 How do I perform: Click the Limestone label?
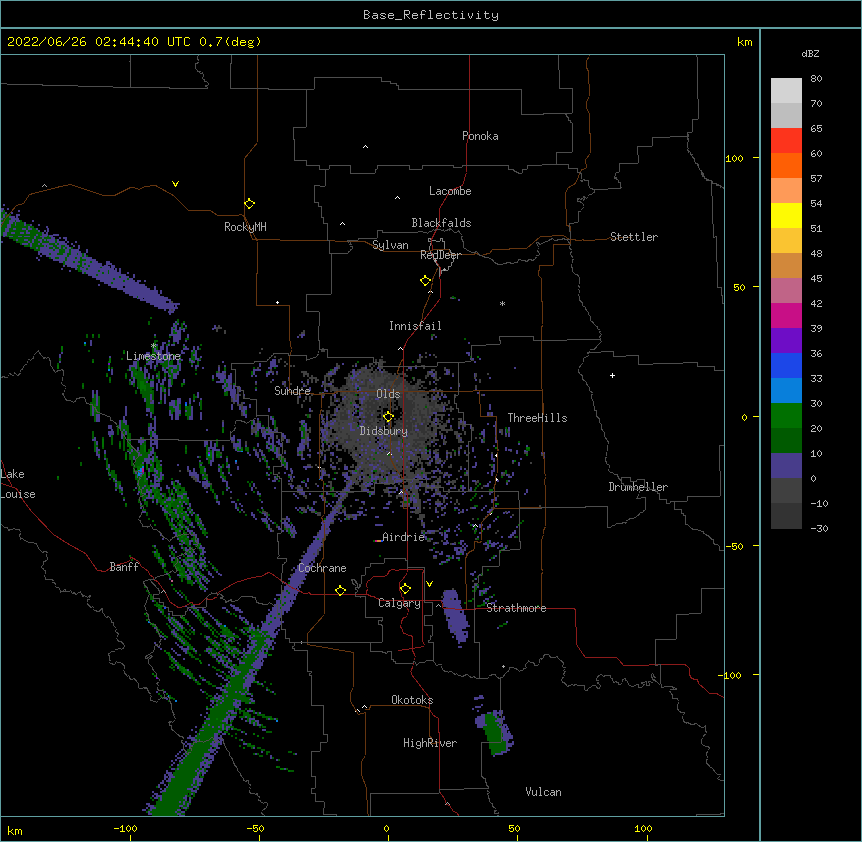click(x=153, y=356)
